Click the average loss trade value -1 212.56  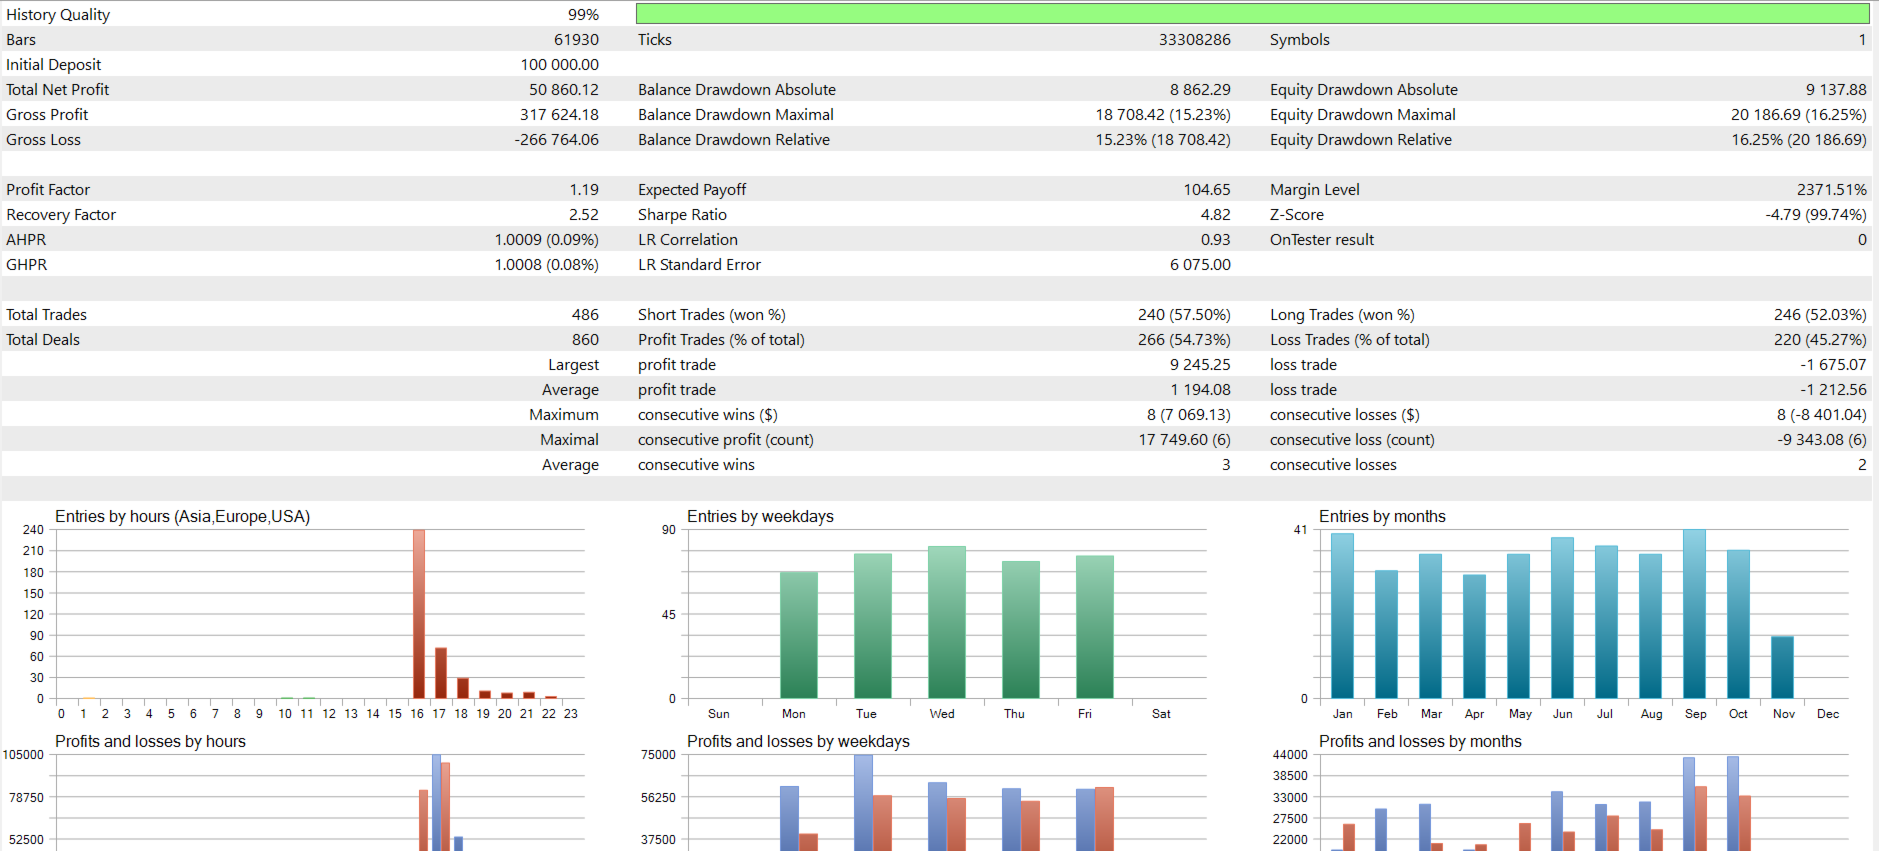coord(1833,390)
